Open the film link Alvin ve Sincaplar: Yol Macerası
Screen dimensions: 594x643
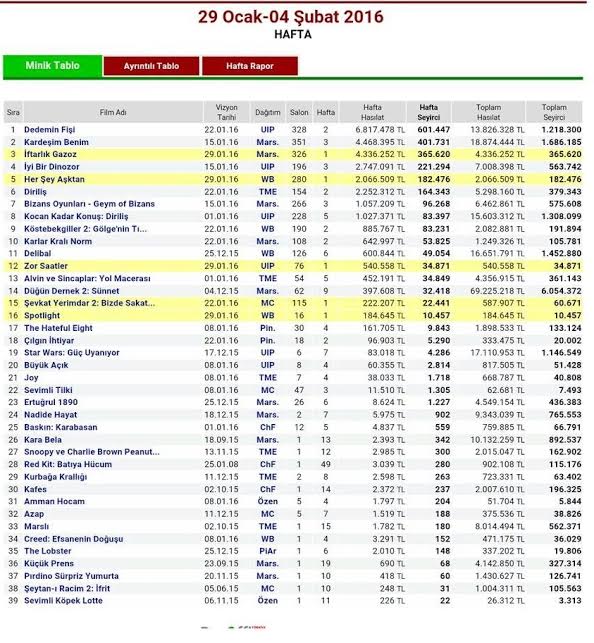click(87, 278)
